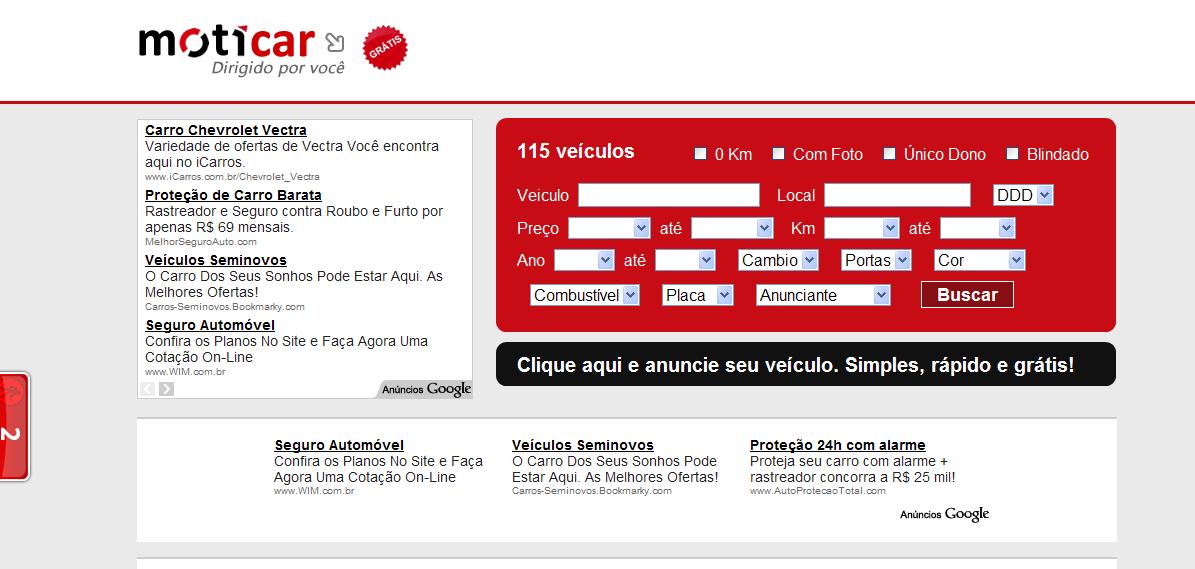Click the next ads arrow in Google box
This screenshot has height=569, width=1195.
pyautogui.click(x=166, y=389)
